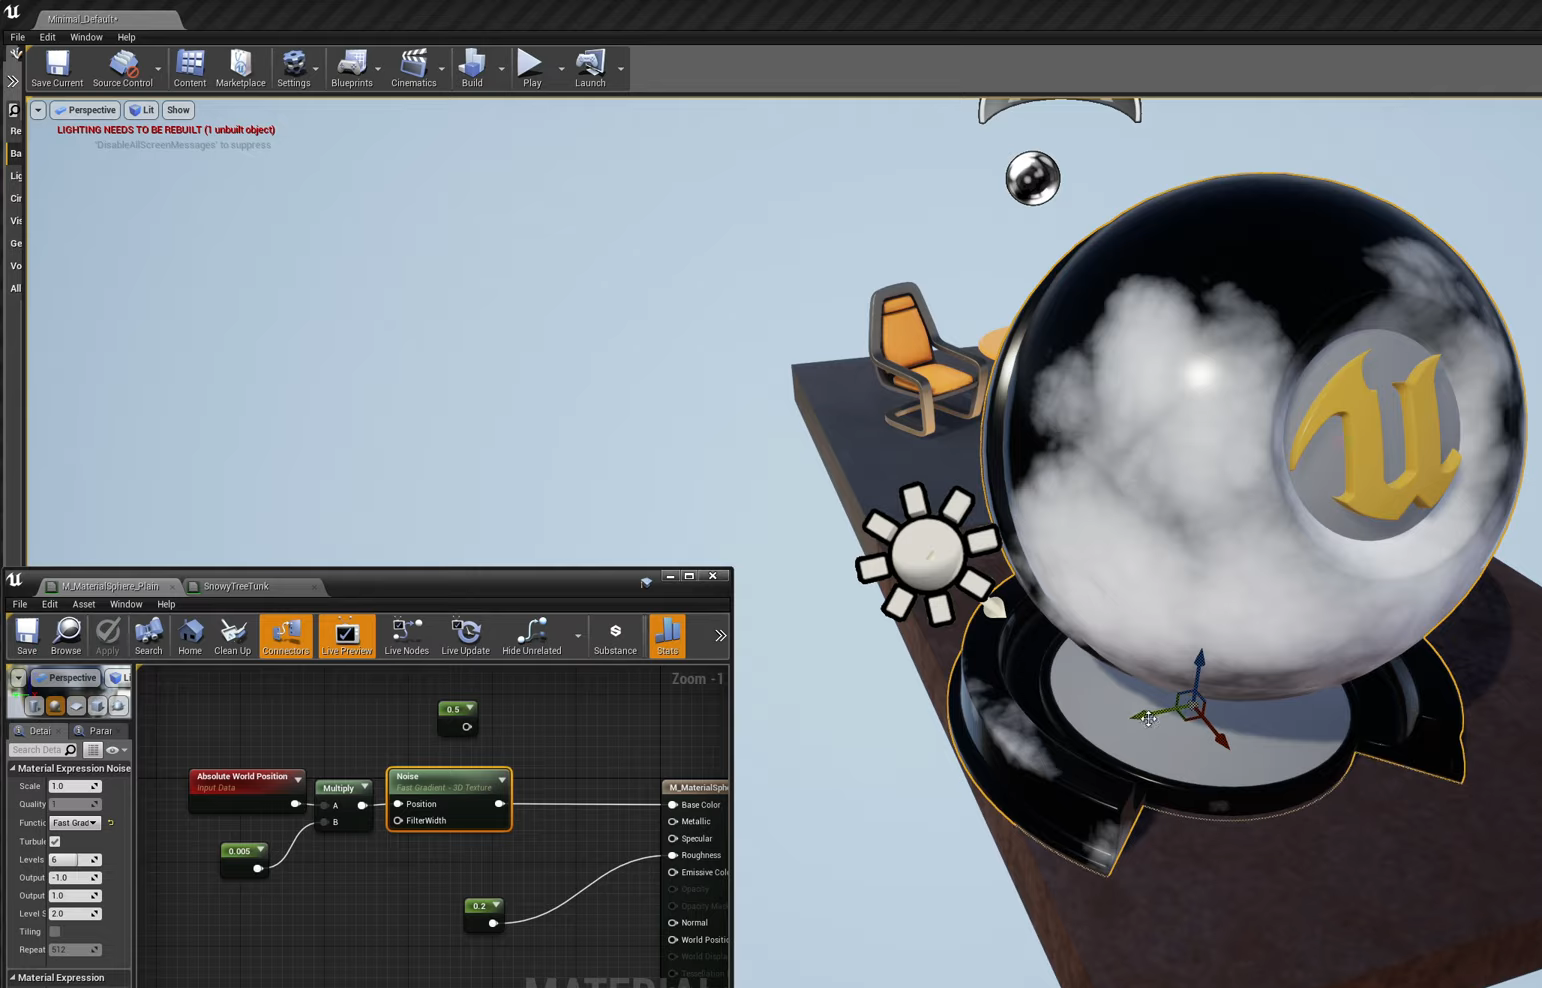Screen dimensions: 1542x988
Task: Enable the Tiling checkbox
Action: [55, 932]
